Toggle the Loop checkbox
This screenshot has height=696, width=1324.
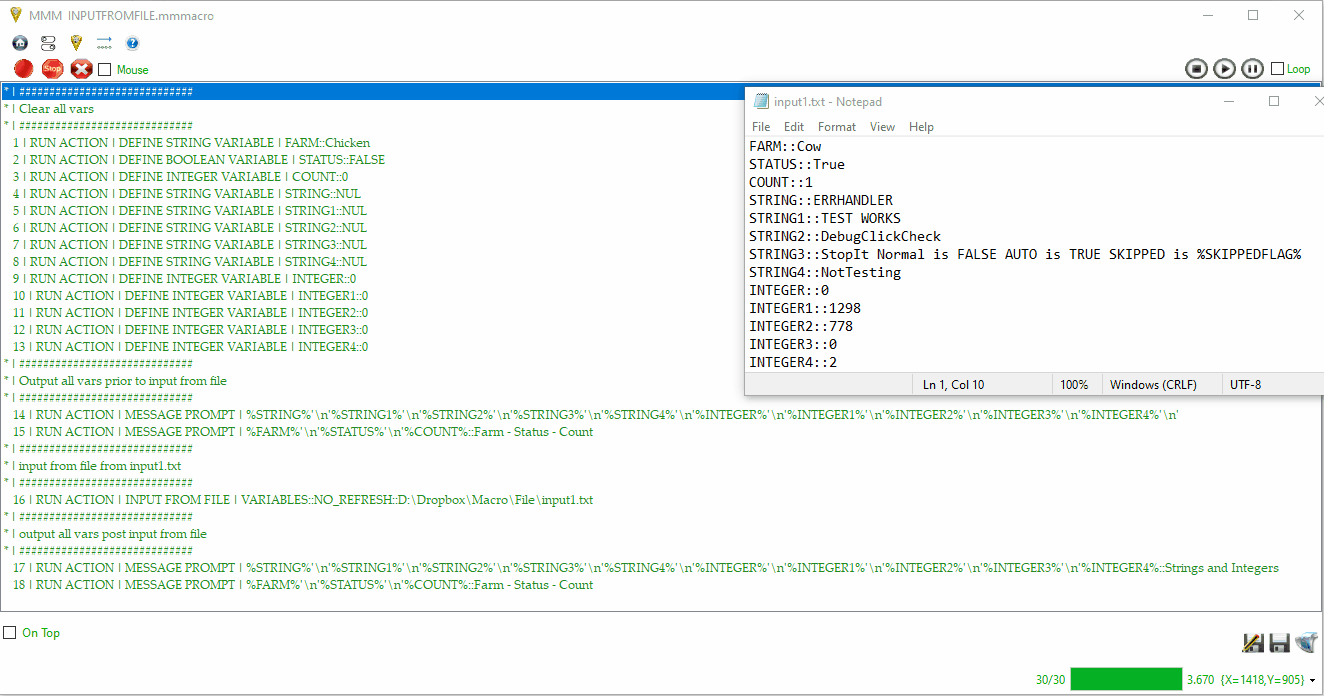coord(1277,69)
